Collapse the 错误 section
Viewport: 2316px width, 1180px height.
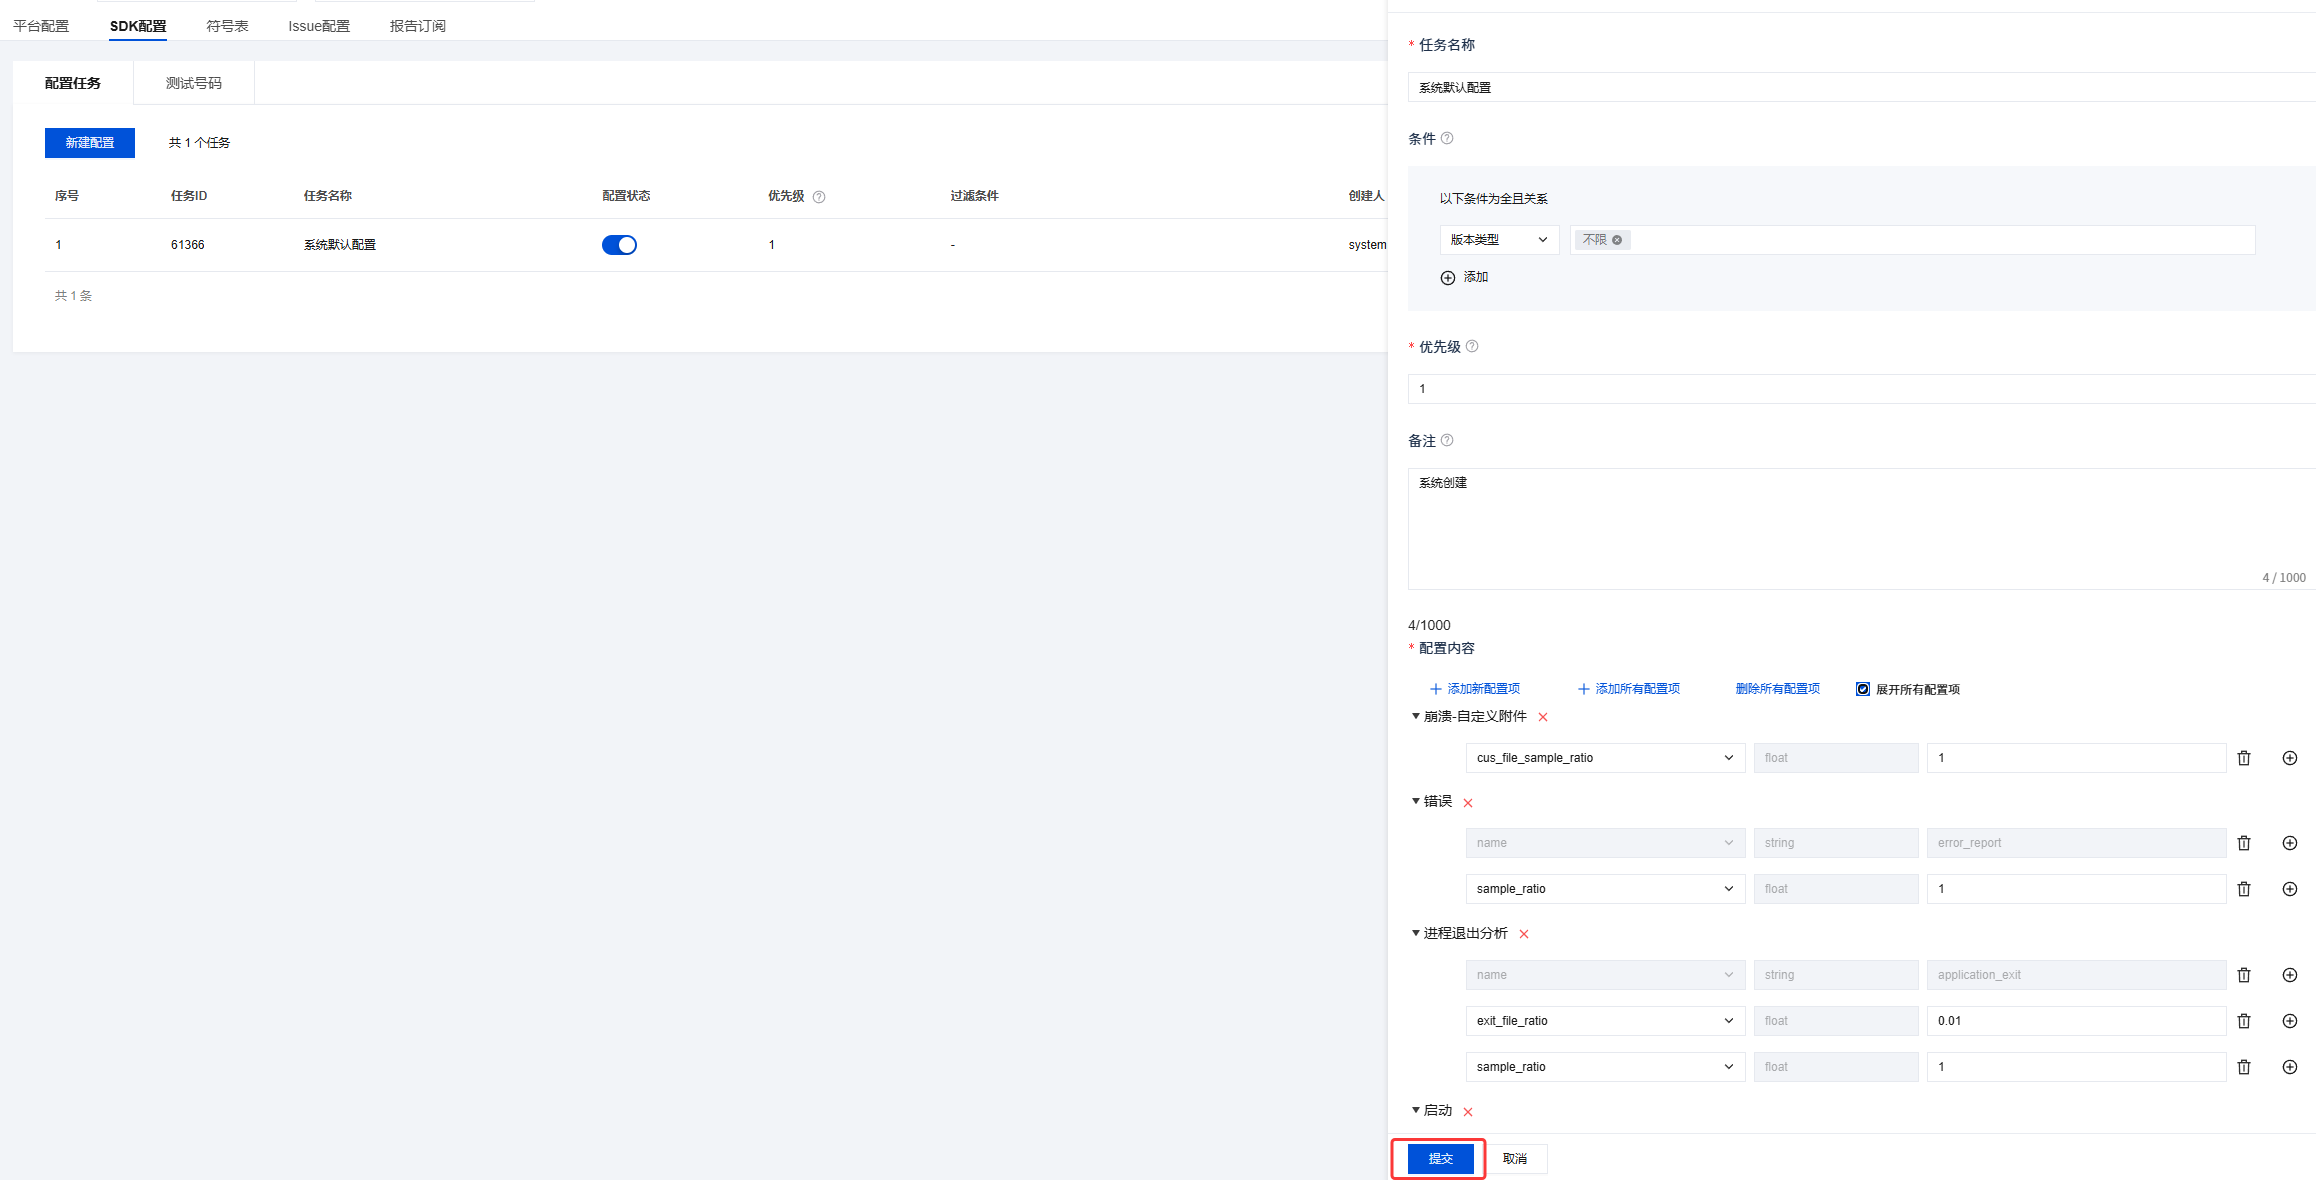pos(1415,801)
